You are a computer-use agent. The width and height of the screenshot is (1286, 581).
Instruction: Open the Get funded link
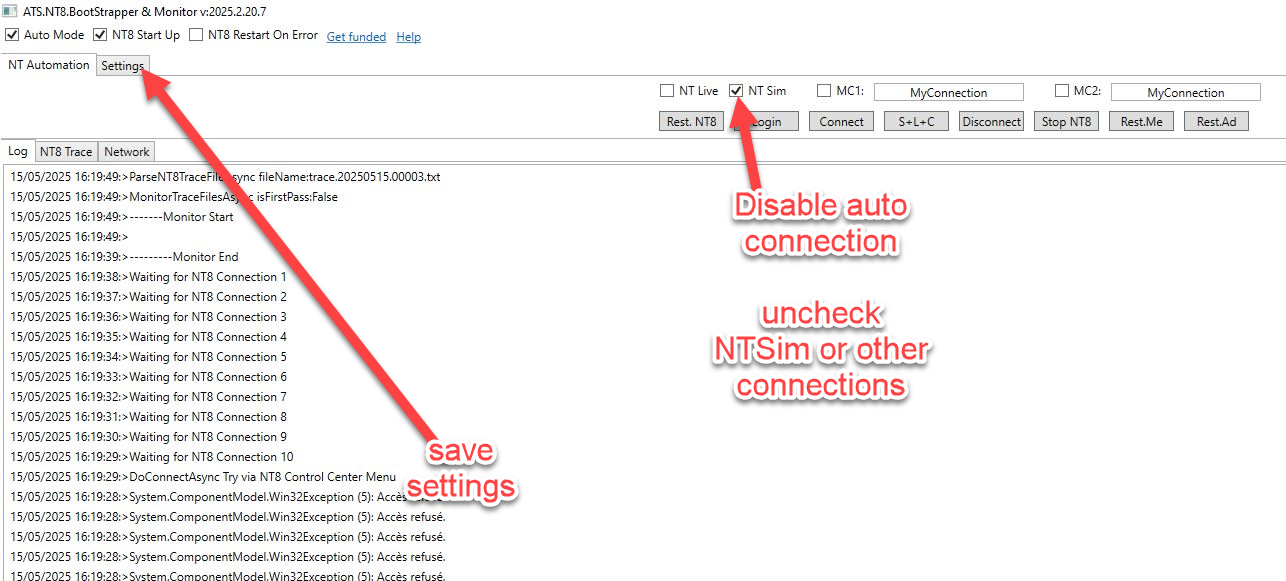356,37
